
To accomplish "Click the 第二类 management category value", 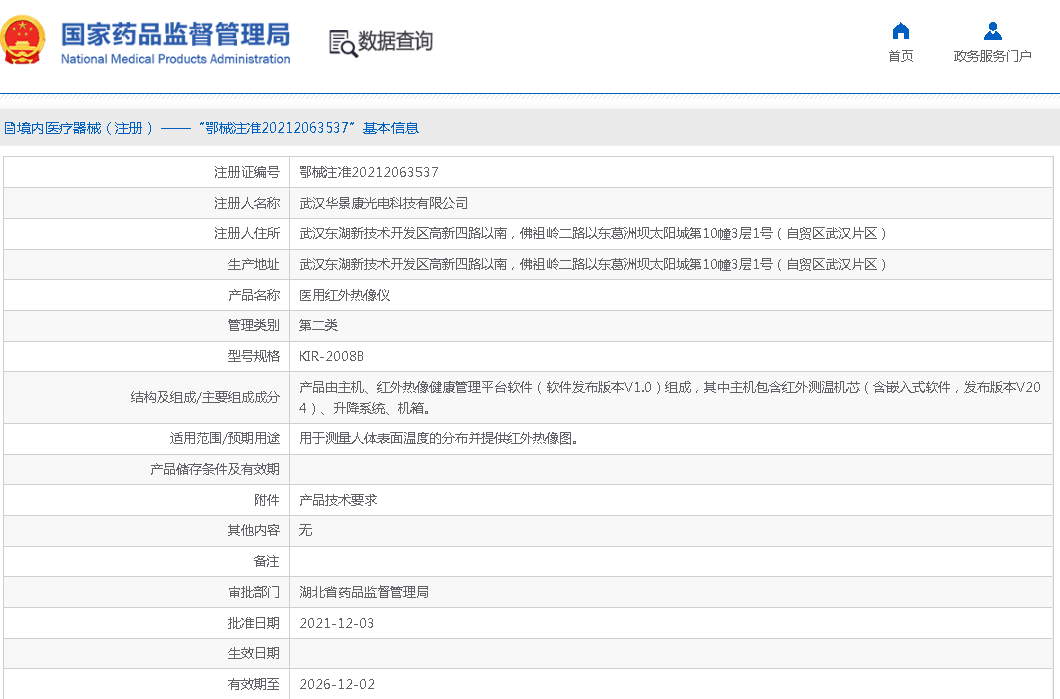I will (x=318, y=325).
